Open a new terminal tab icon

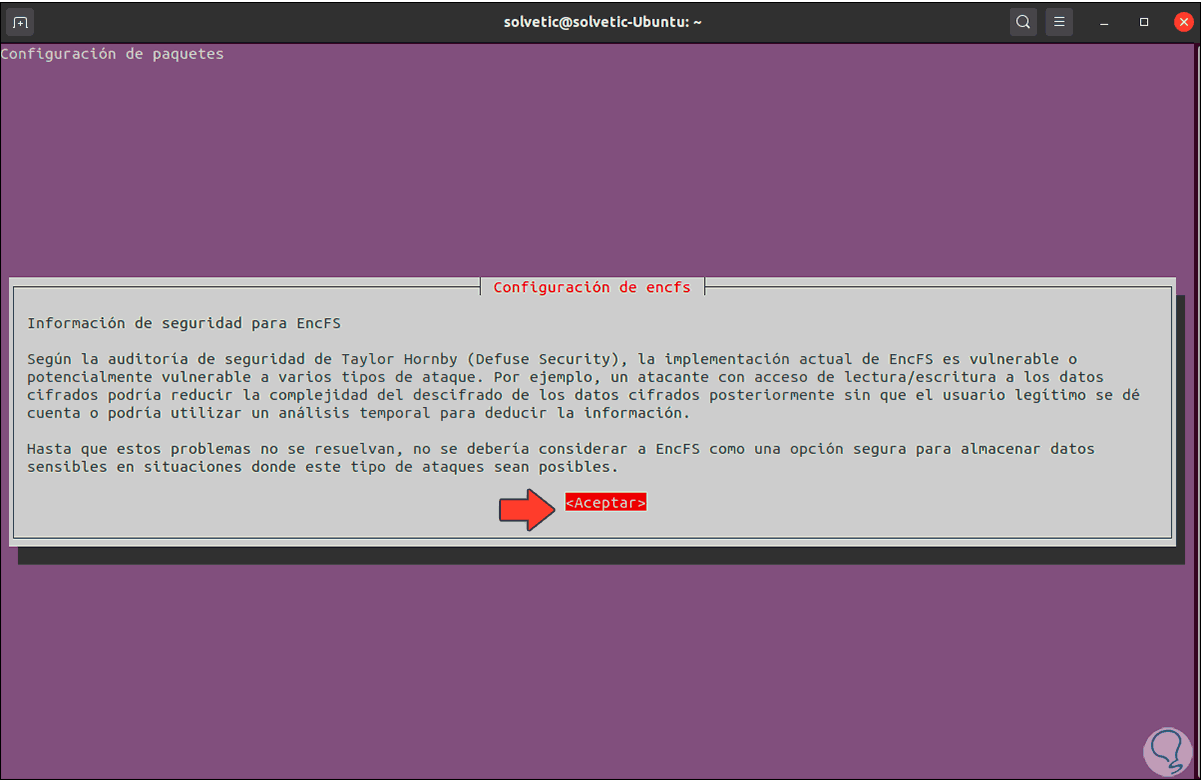(x=21, y=22)
